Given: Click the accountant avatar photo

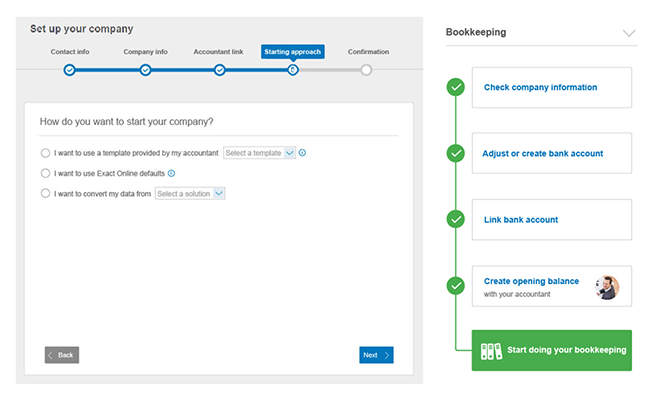Looking at the screenshot, I should (607, 287).
